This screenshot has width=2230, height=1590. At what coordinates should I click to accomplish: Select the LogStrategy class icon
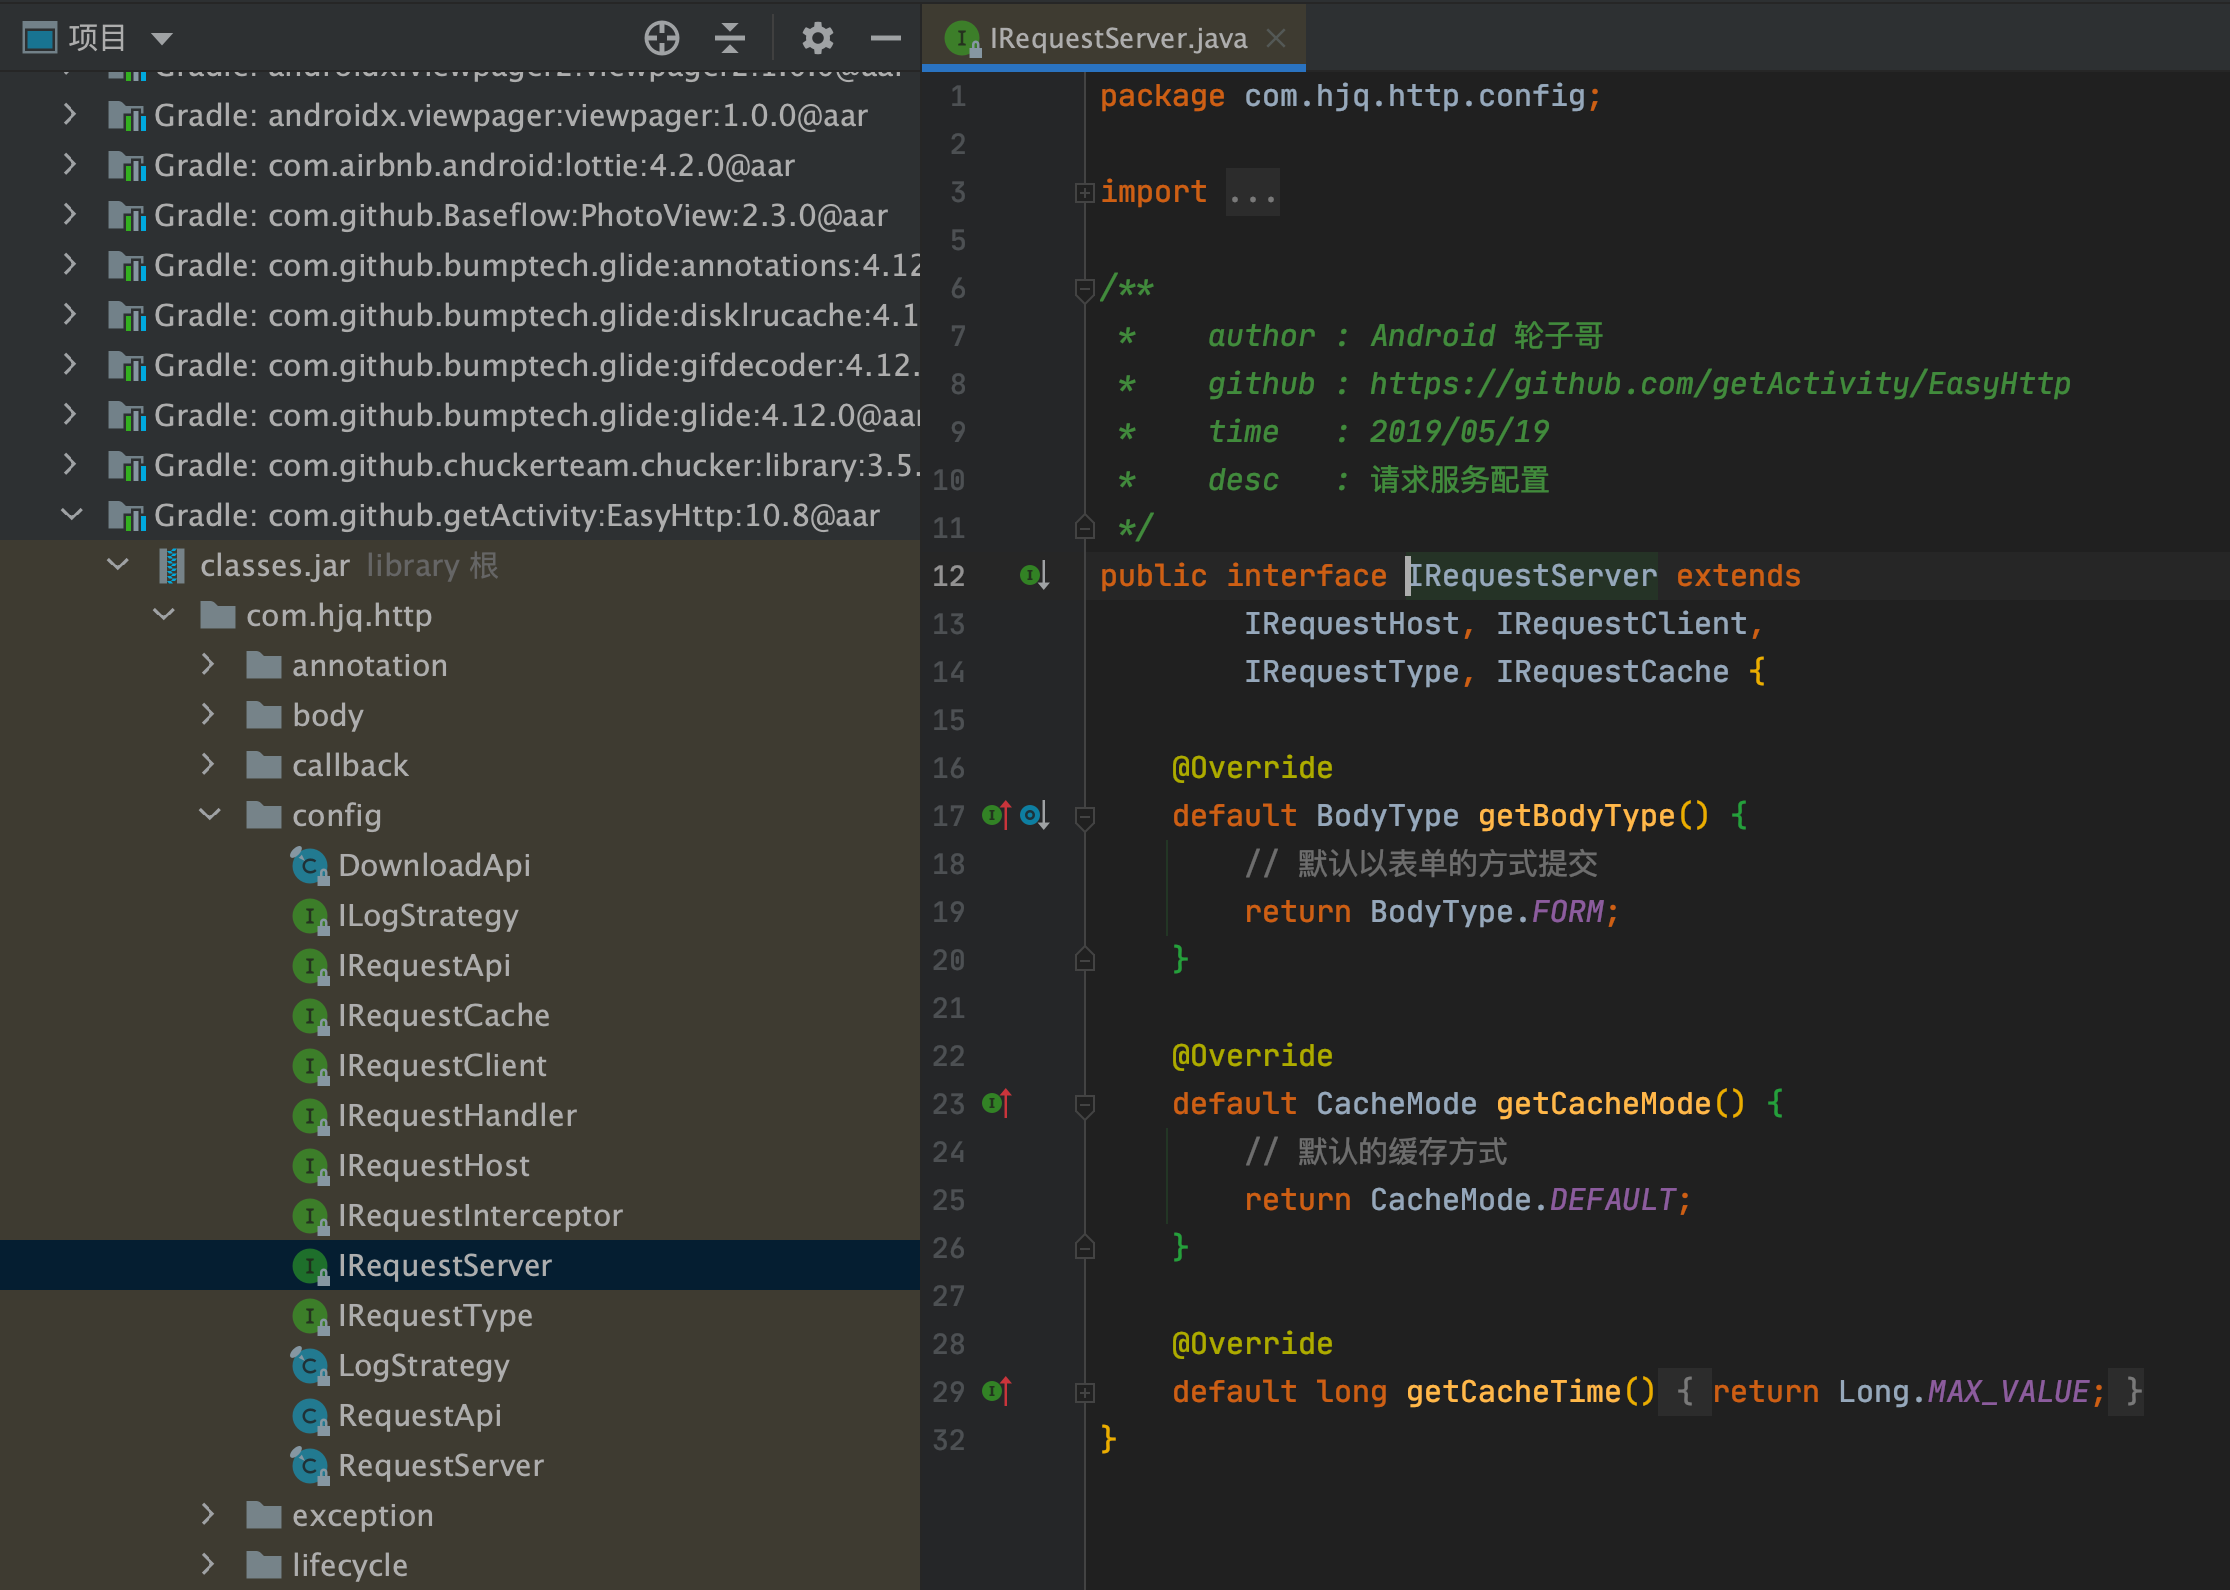pyautogui.click(x=310, y=1365)
